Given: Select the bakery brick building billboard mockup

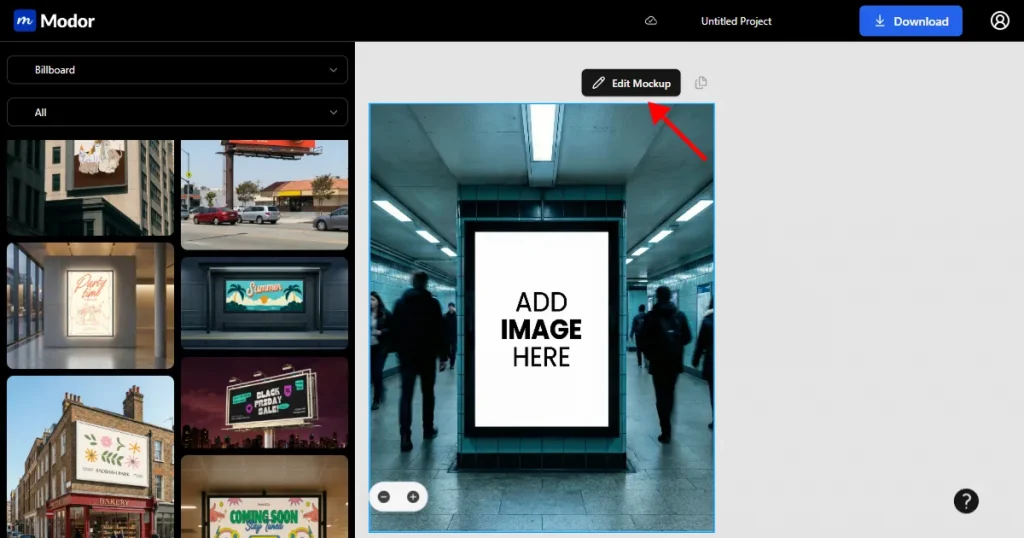Looking at the screenshot, I should pyautogui.click(x=91, y=456).
